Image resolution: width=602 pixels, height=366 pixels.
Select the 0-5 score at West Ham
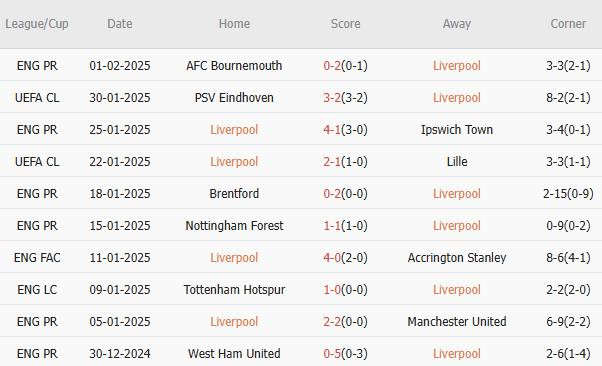coord(332,354)
